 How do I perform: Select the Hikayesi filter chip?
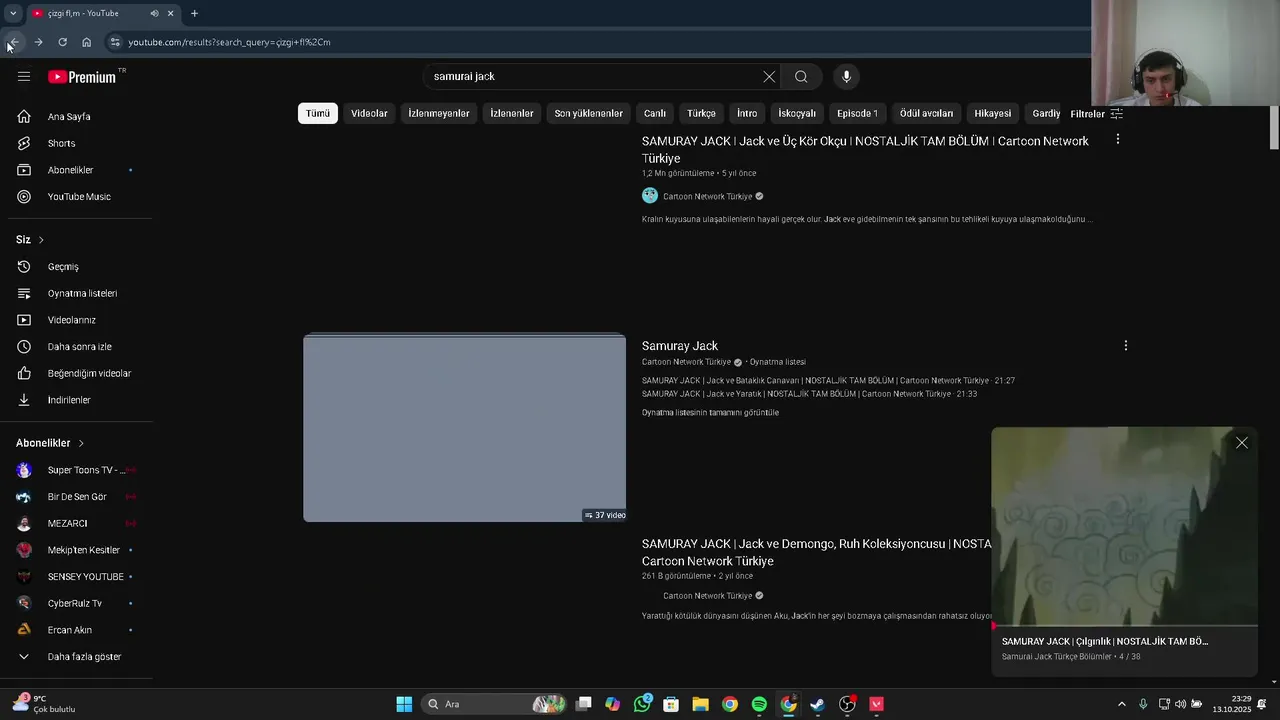coord(993,113)
